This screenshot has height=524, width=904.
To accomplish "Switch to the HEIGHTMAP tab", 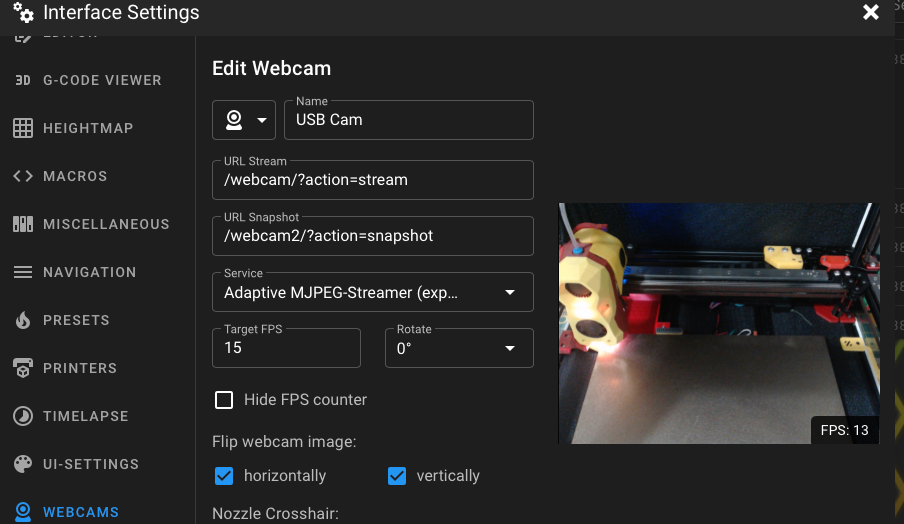I will 97,128.
